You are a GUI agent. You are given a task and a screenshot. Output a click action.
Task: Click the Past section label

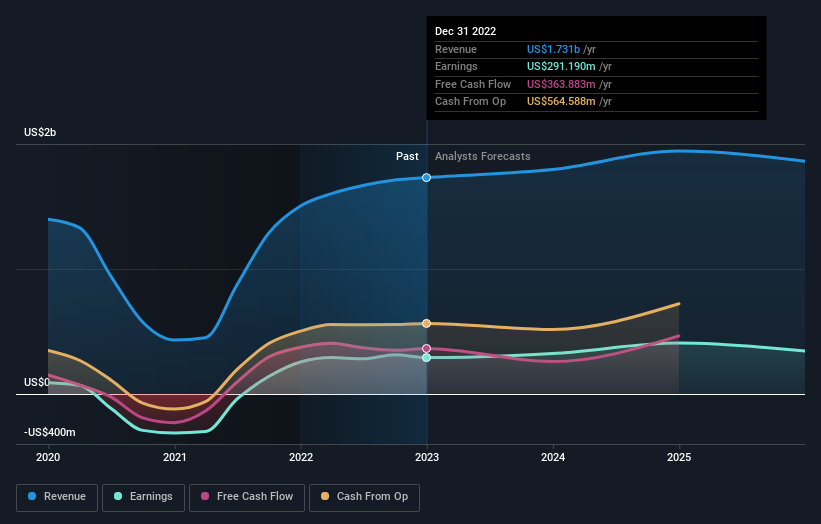tap(407, 157)
